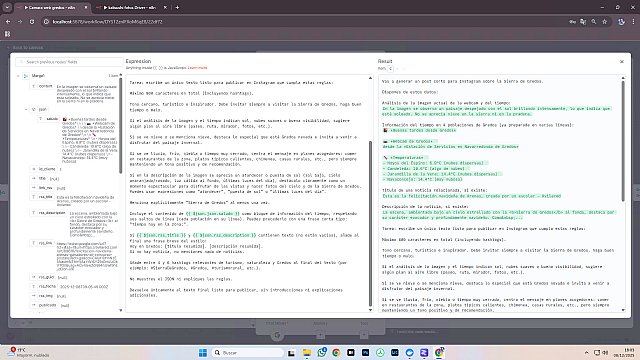Select the content field pill

point(42,87)
